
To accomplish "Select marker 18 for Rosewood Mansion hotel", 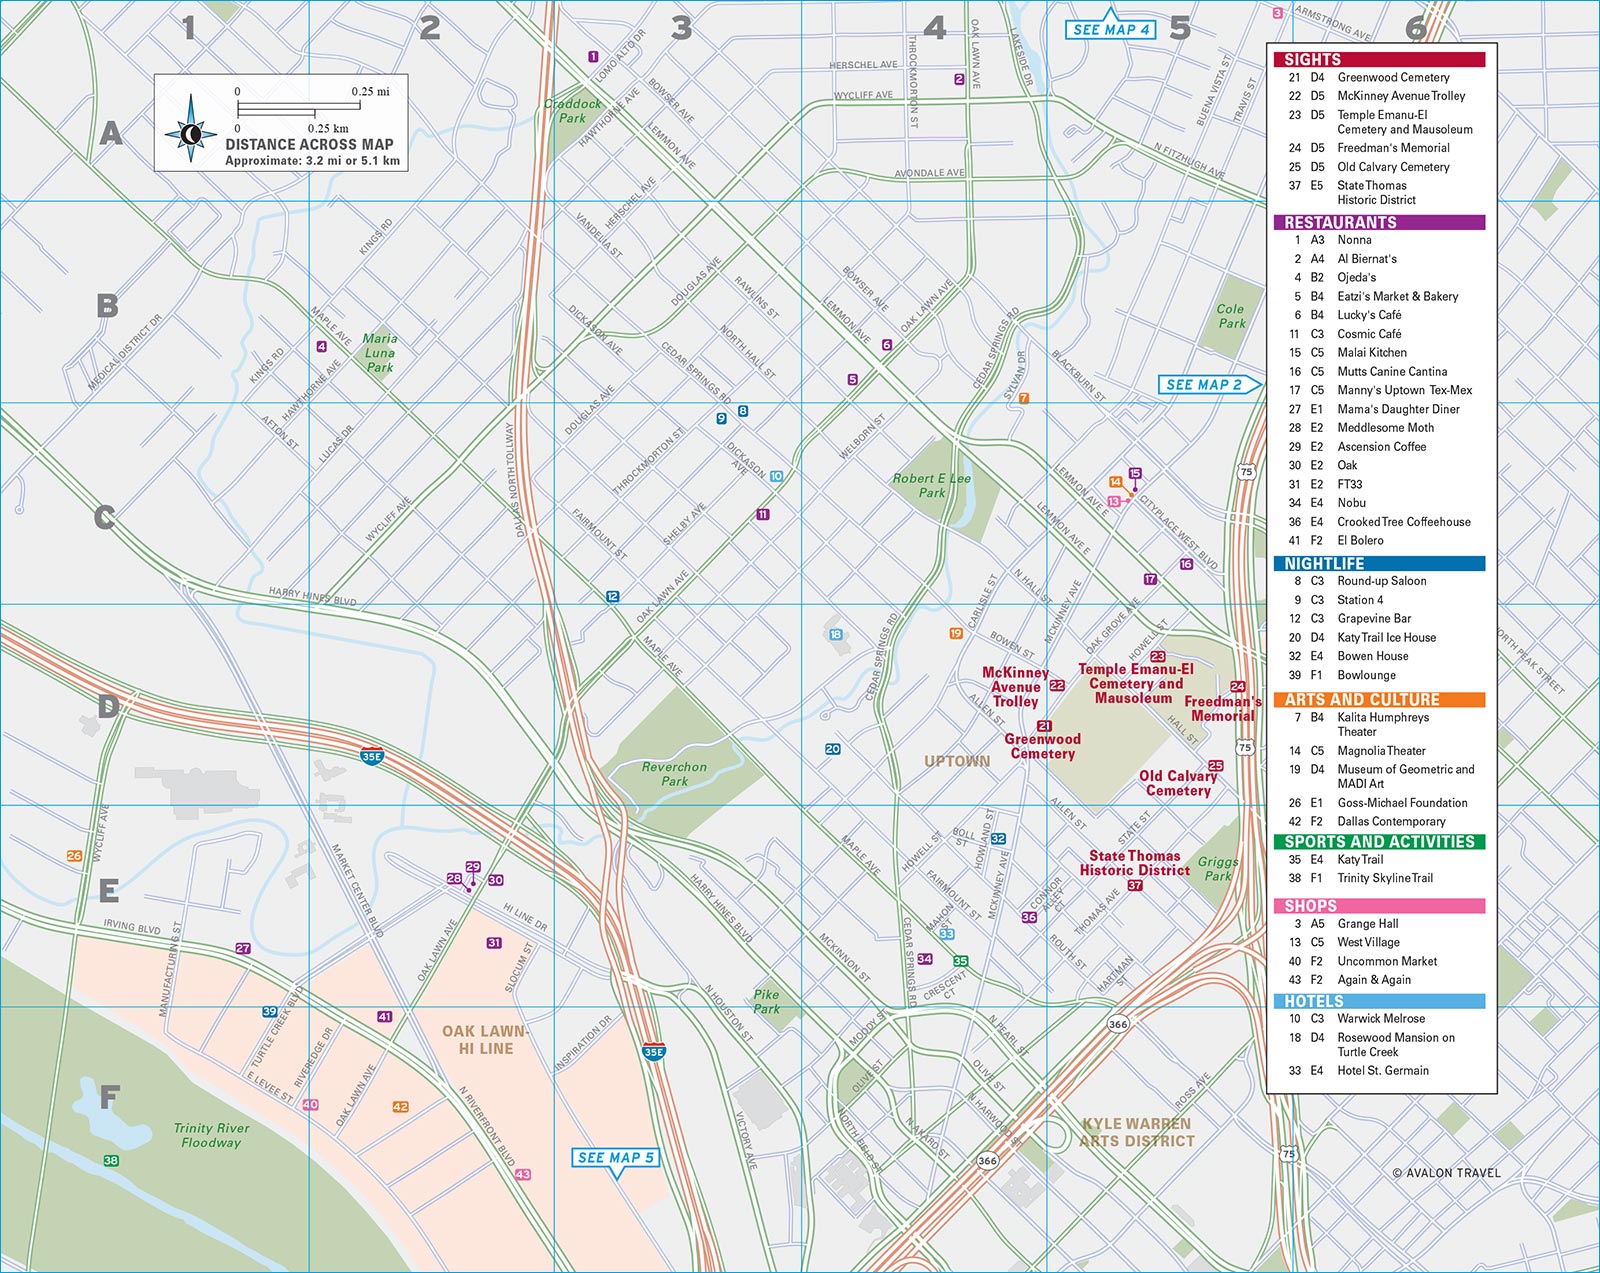I will [835, 634].
